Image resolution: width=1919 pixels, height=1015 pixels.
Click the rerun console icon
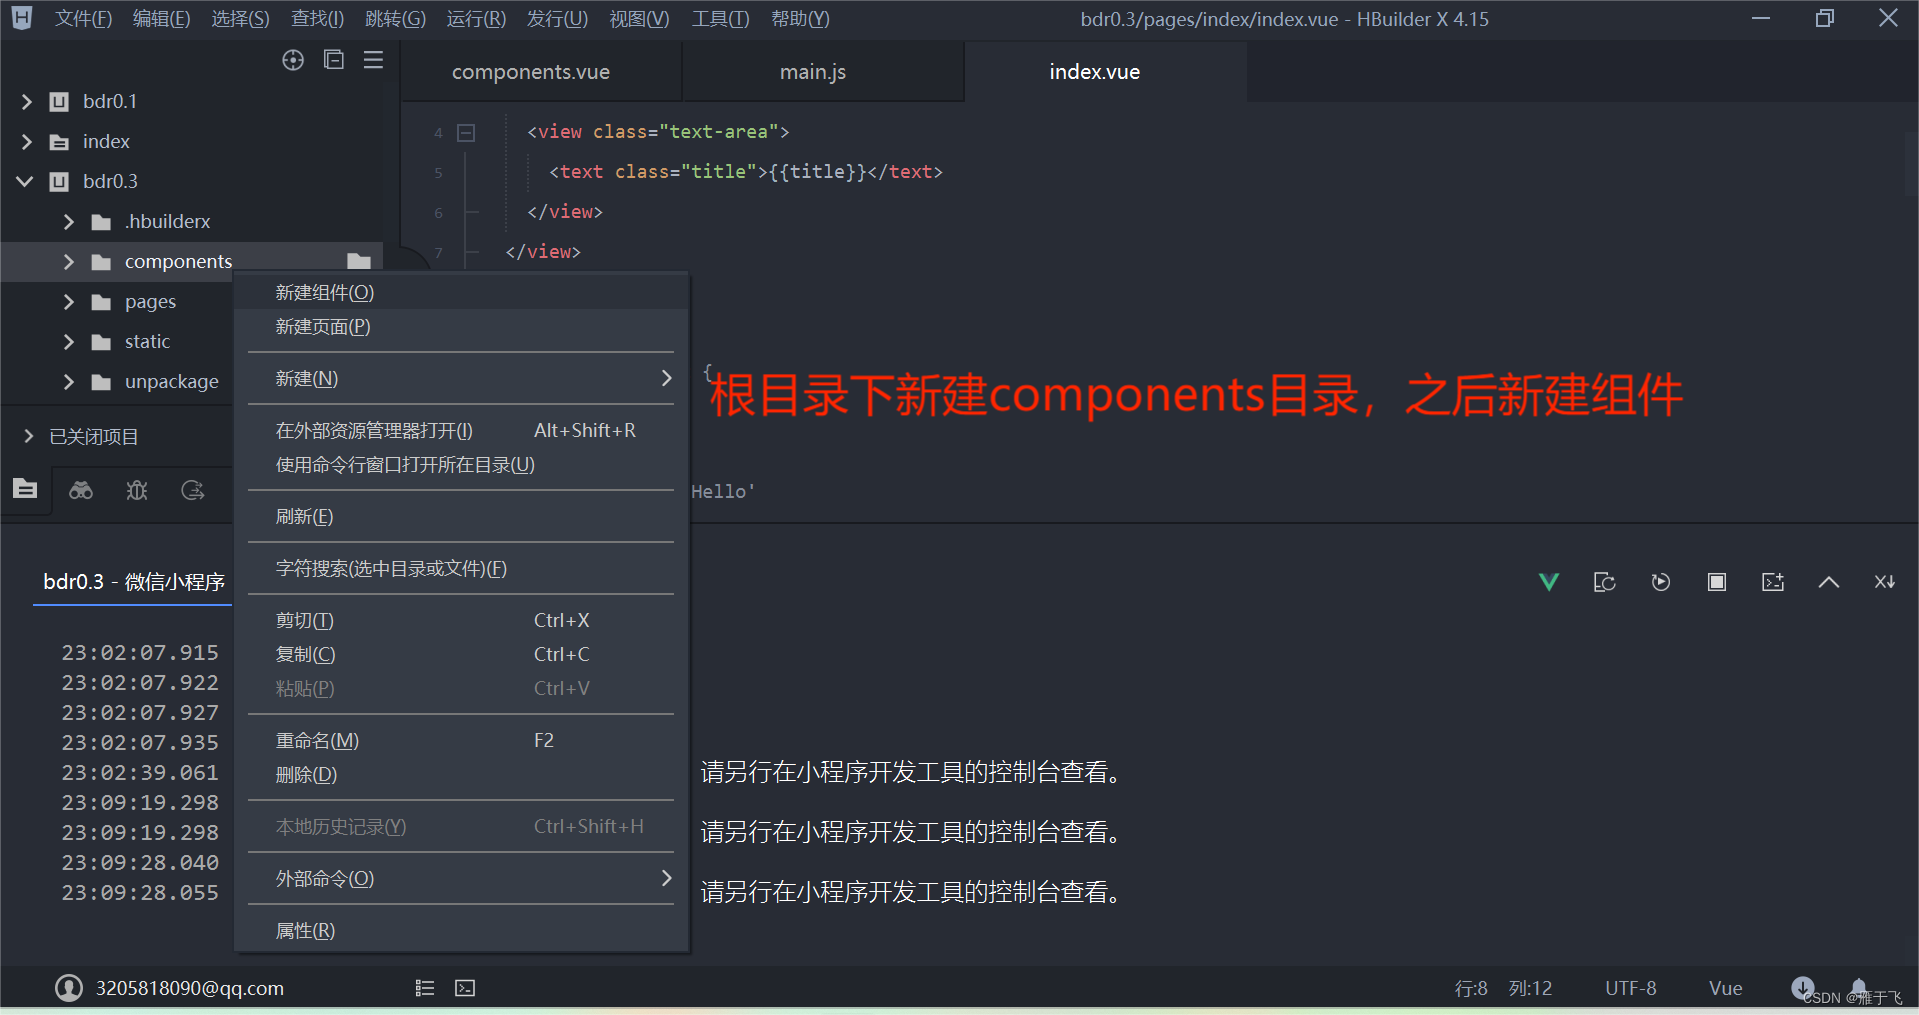click(1661, 582)
